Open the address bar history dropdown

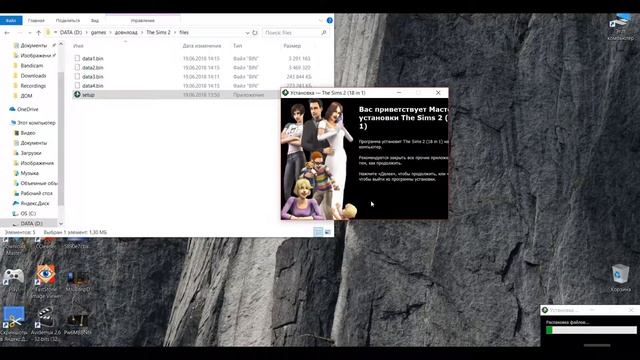tap(247, 33)
